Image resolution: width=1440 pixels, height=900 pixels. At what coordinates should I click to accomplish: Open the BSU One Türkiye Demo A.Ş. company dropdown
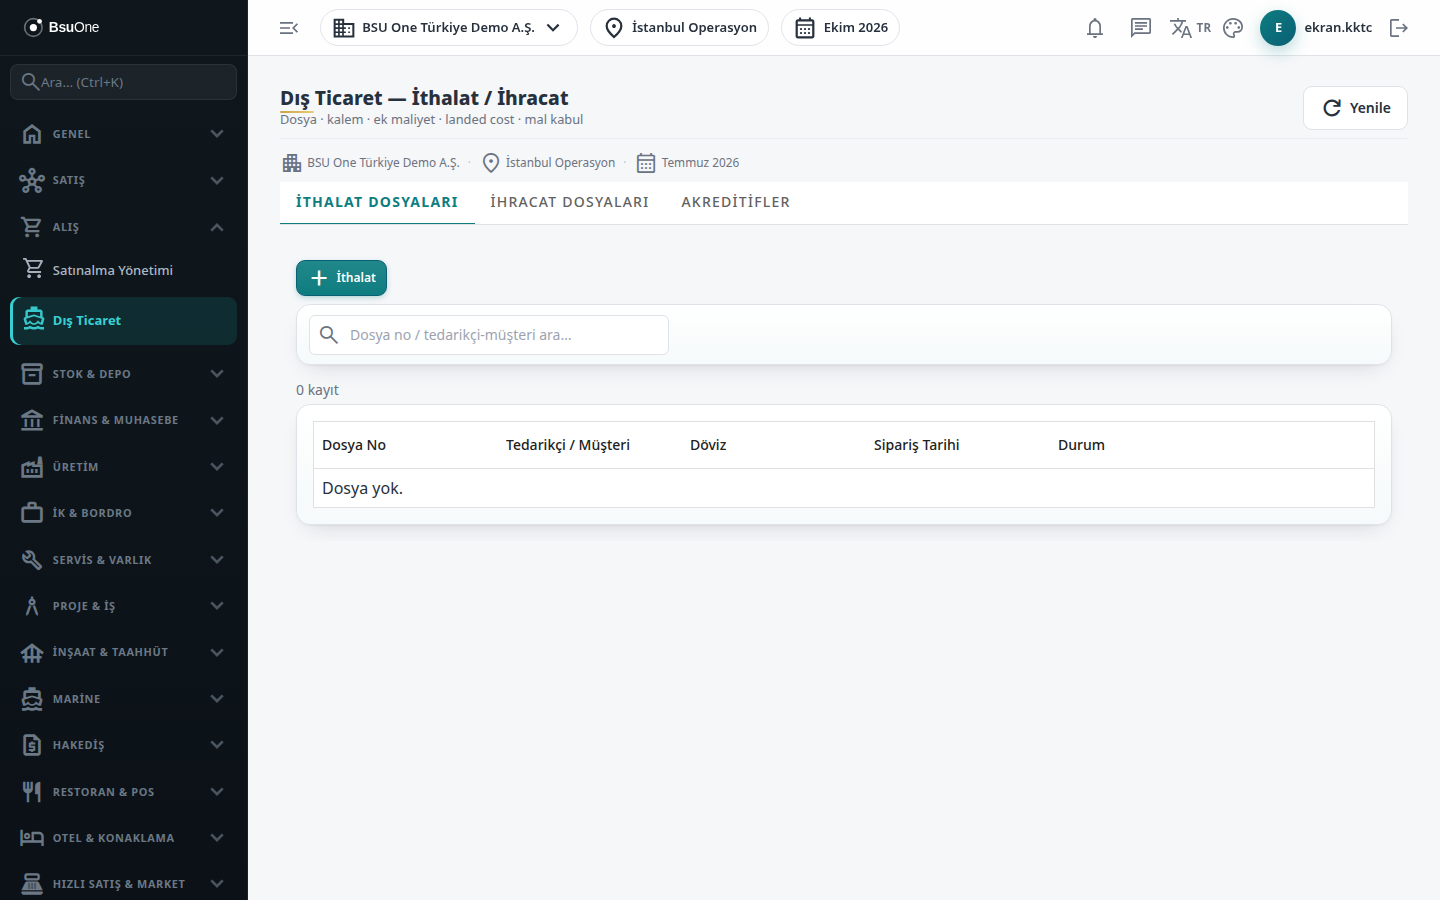coord(449,28)
